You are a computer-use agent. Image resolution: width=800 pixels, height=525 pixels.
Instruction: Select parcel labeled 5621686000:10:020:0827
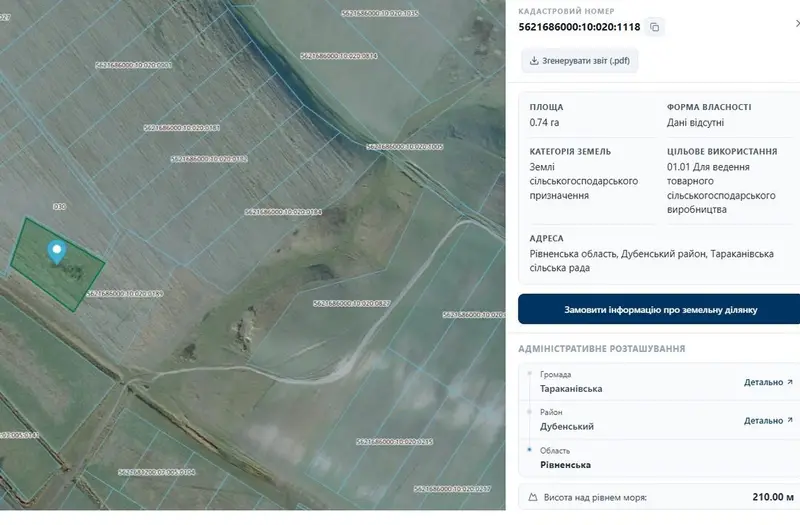[x=352, y=304]
